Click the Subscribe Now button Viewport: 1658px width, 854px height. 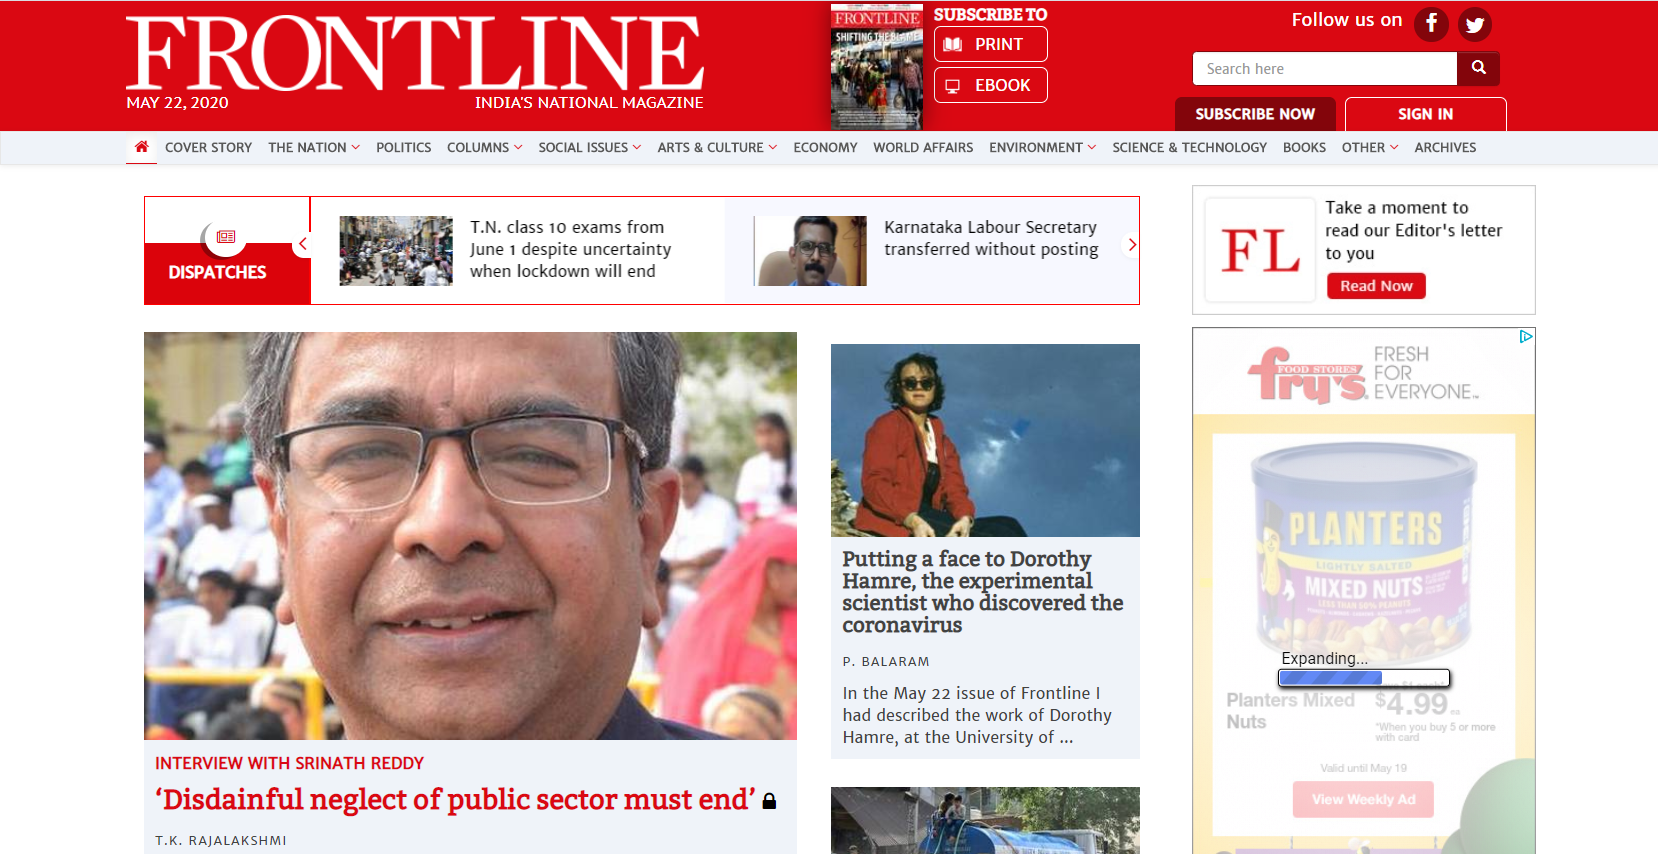pyautogui.click(x=1255, y=114)
